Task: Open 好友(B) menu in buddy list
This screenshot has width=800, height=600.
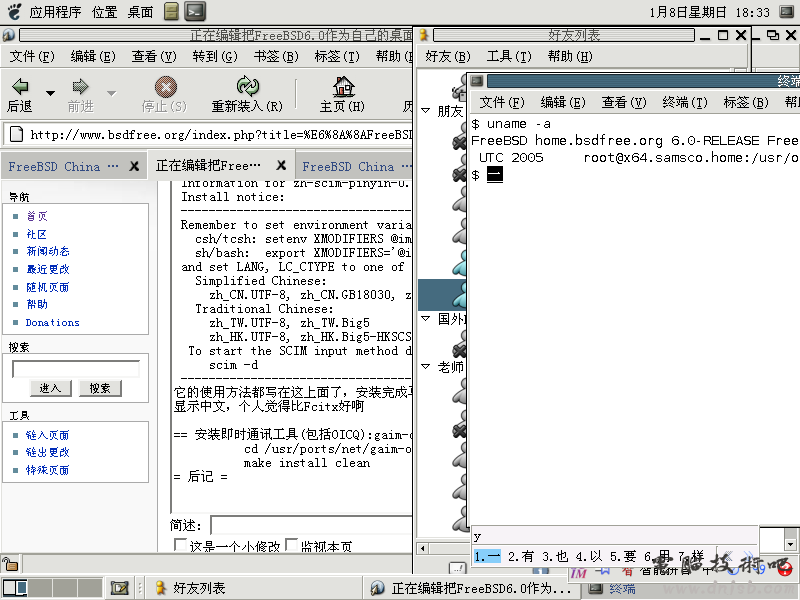Action: (x=447, y=56)
